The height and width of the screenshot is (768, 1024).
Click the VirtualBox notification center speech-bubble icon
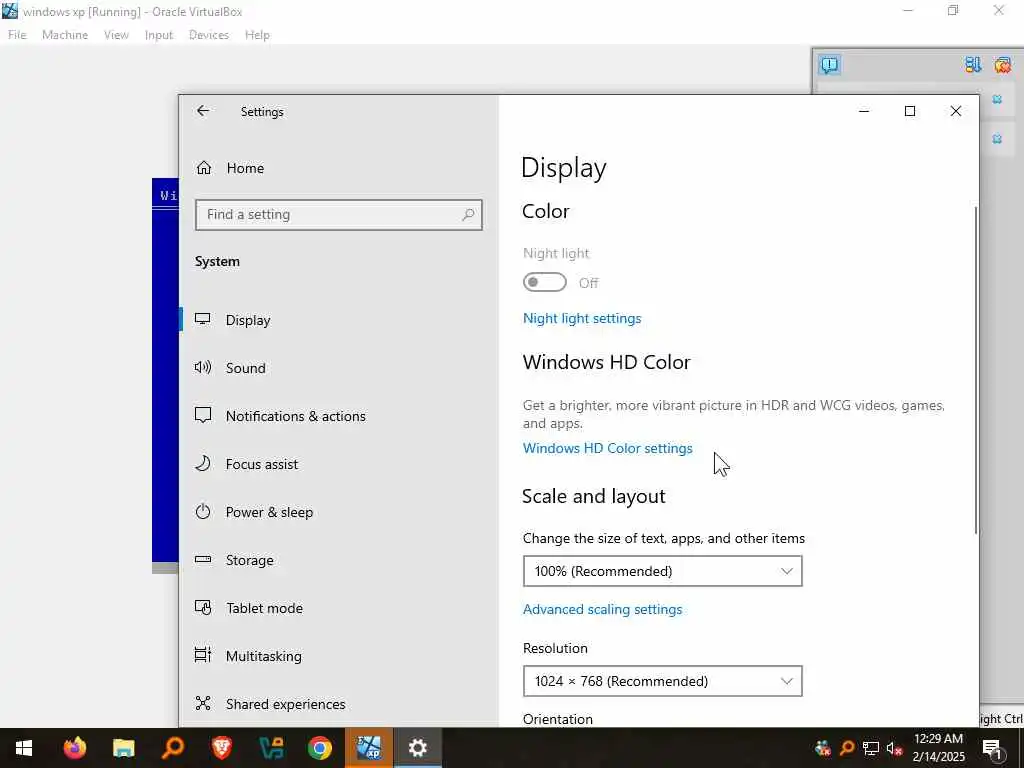click(829, 65)
